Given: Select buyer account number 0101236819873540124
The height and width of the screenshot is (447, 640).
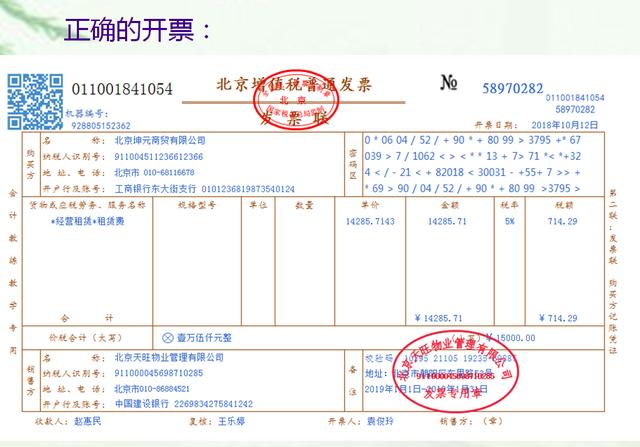Looking at the screenshot, I should click(248, 189).
